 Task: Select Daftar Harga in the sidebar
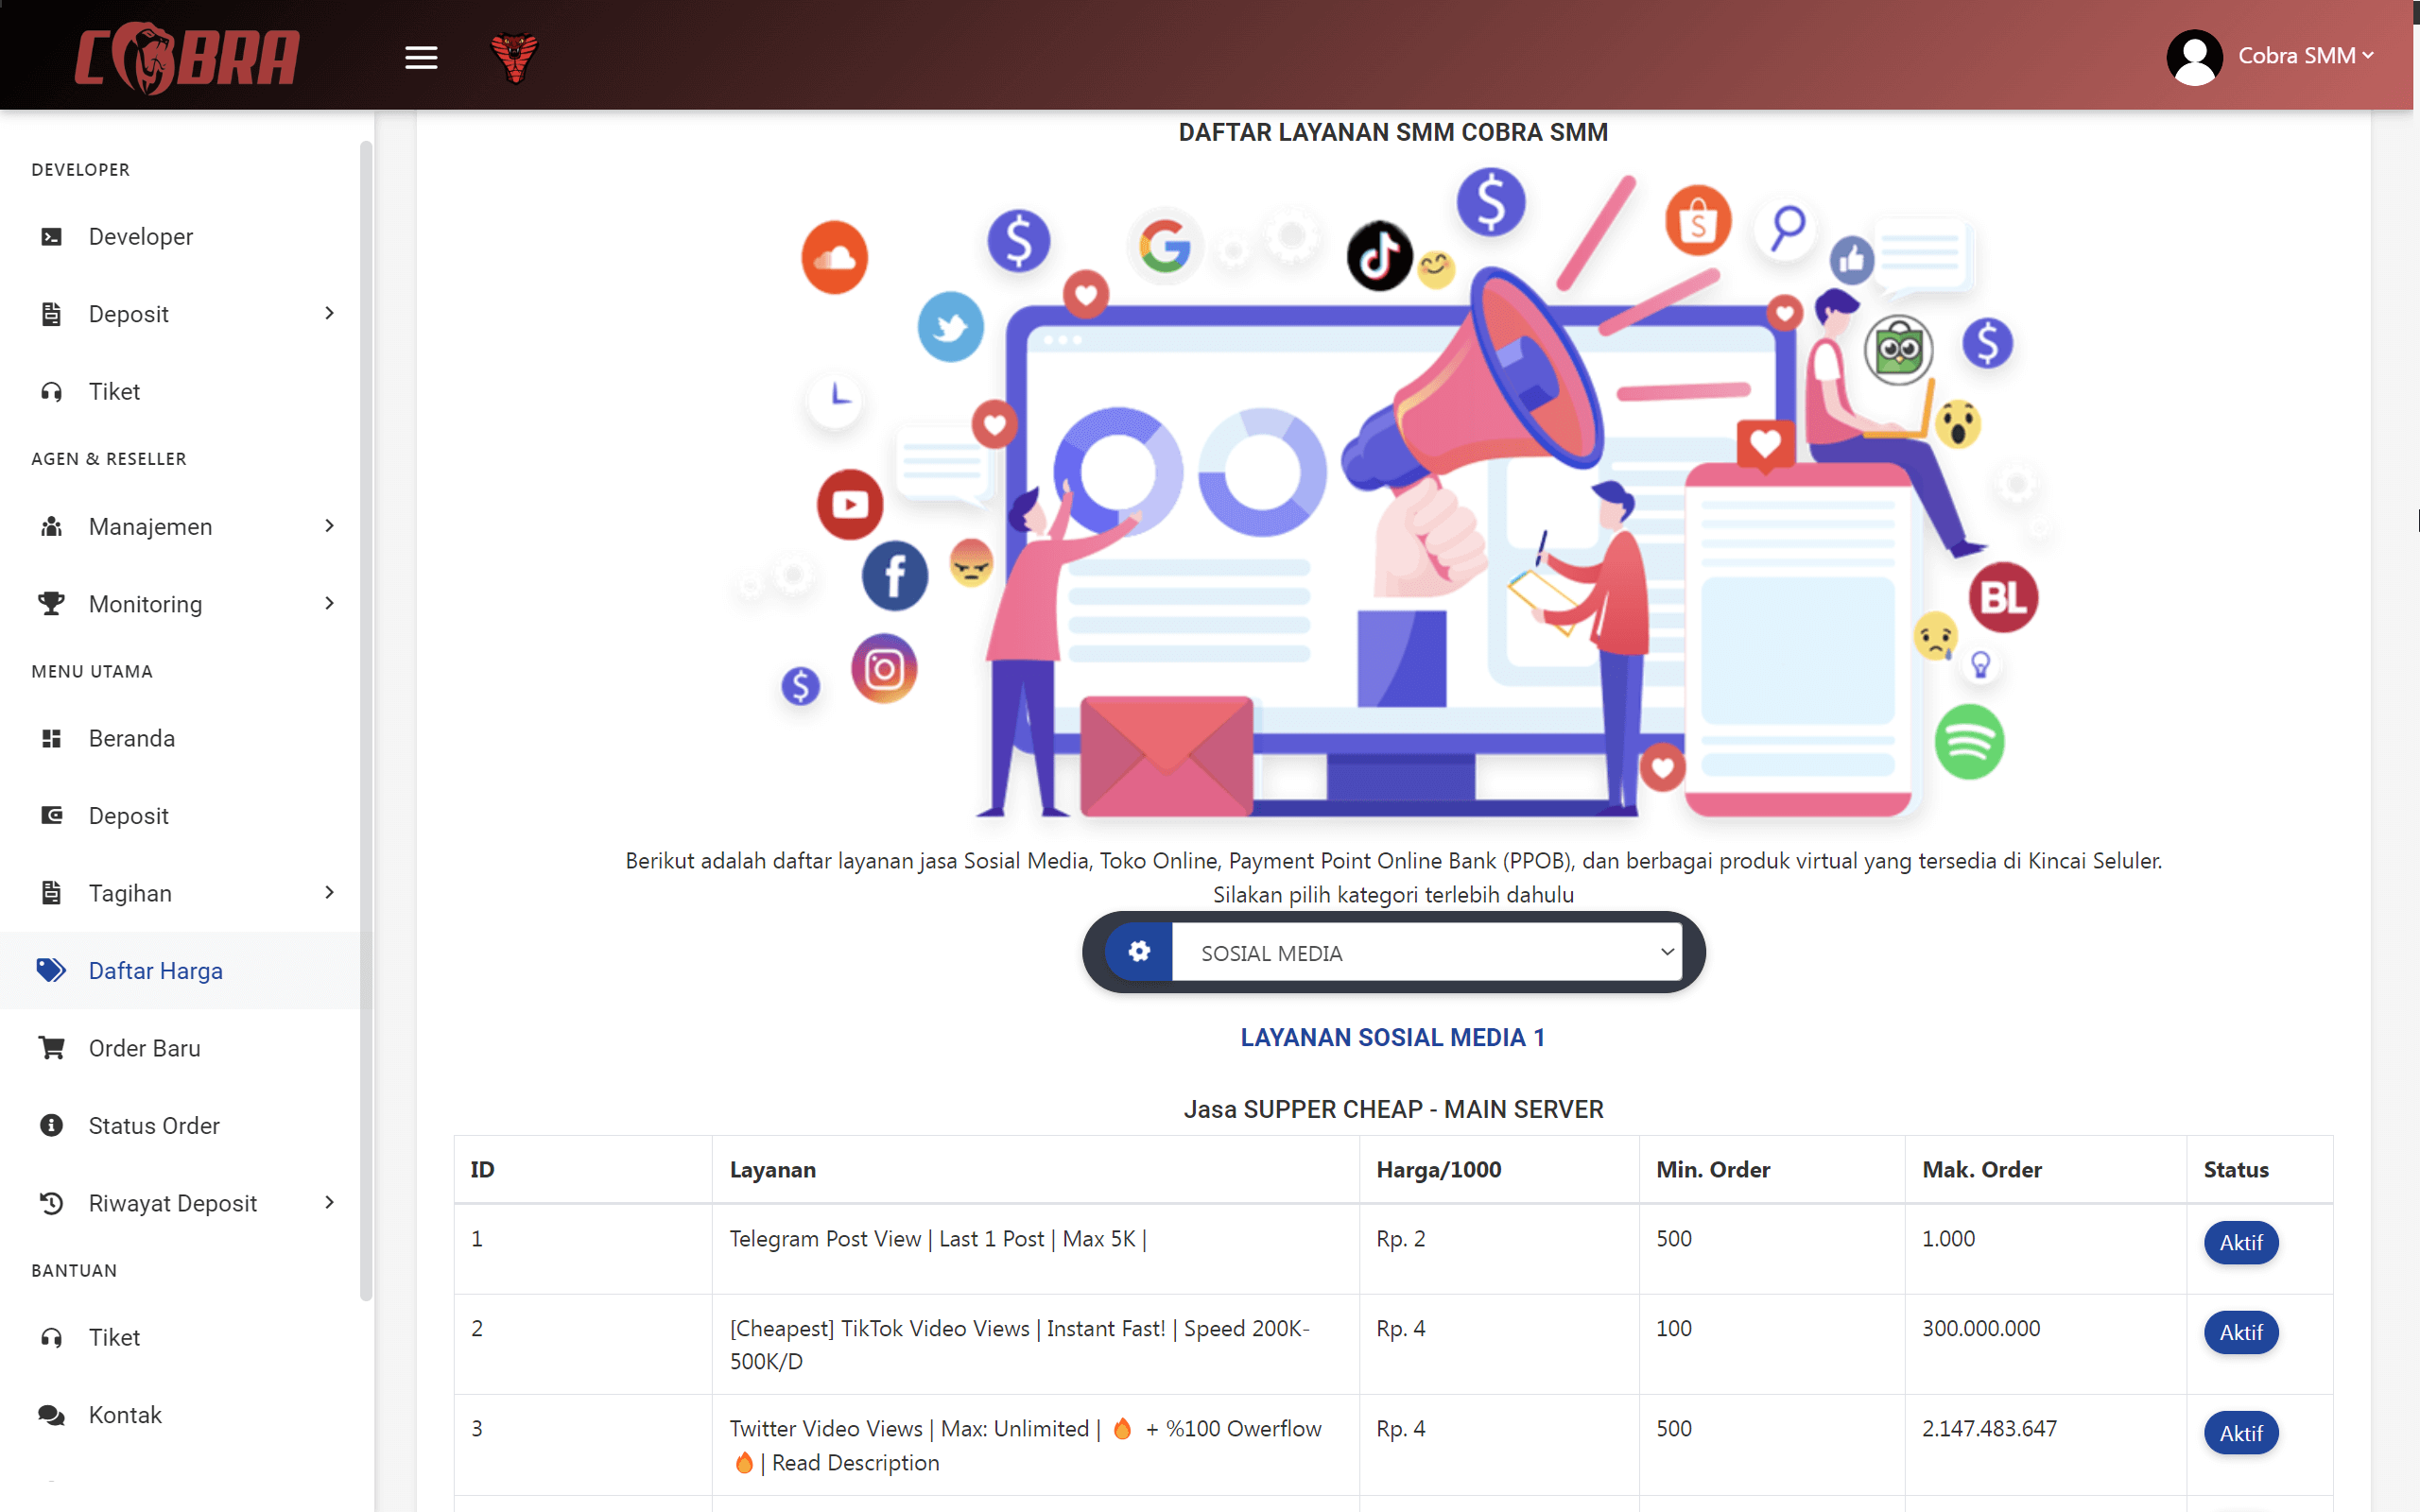pos(156,971)
